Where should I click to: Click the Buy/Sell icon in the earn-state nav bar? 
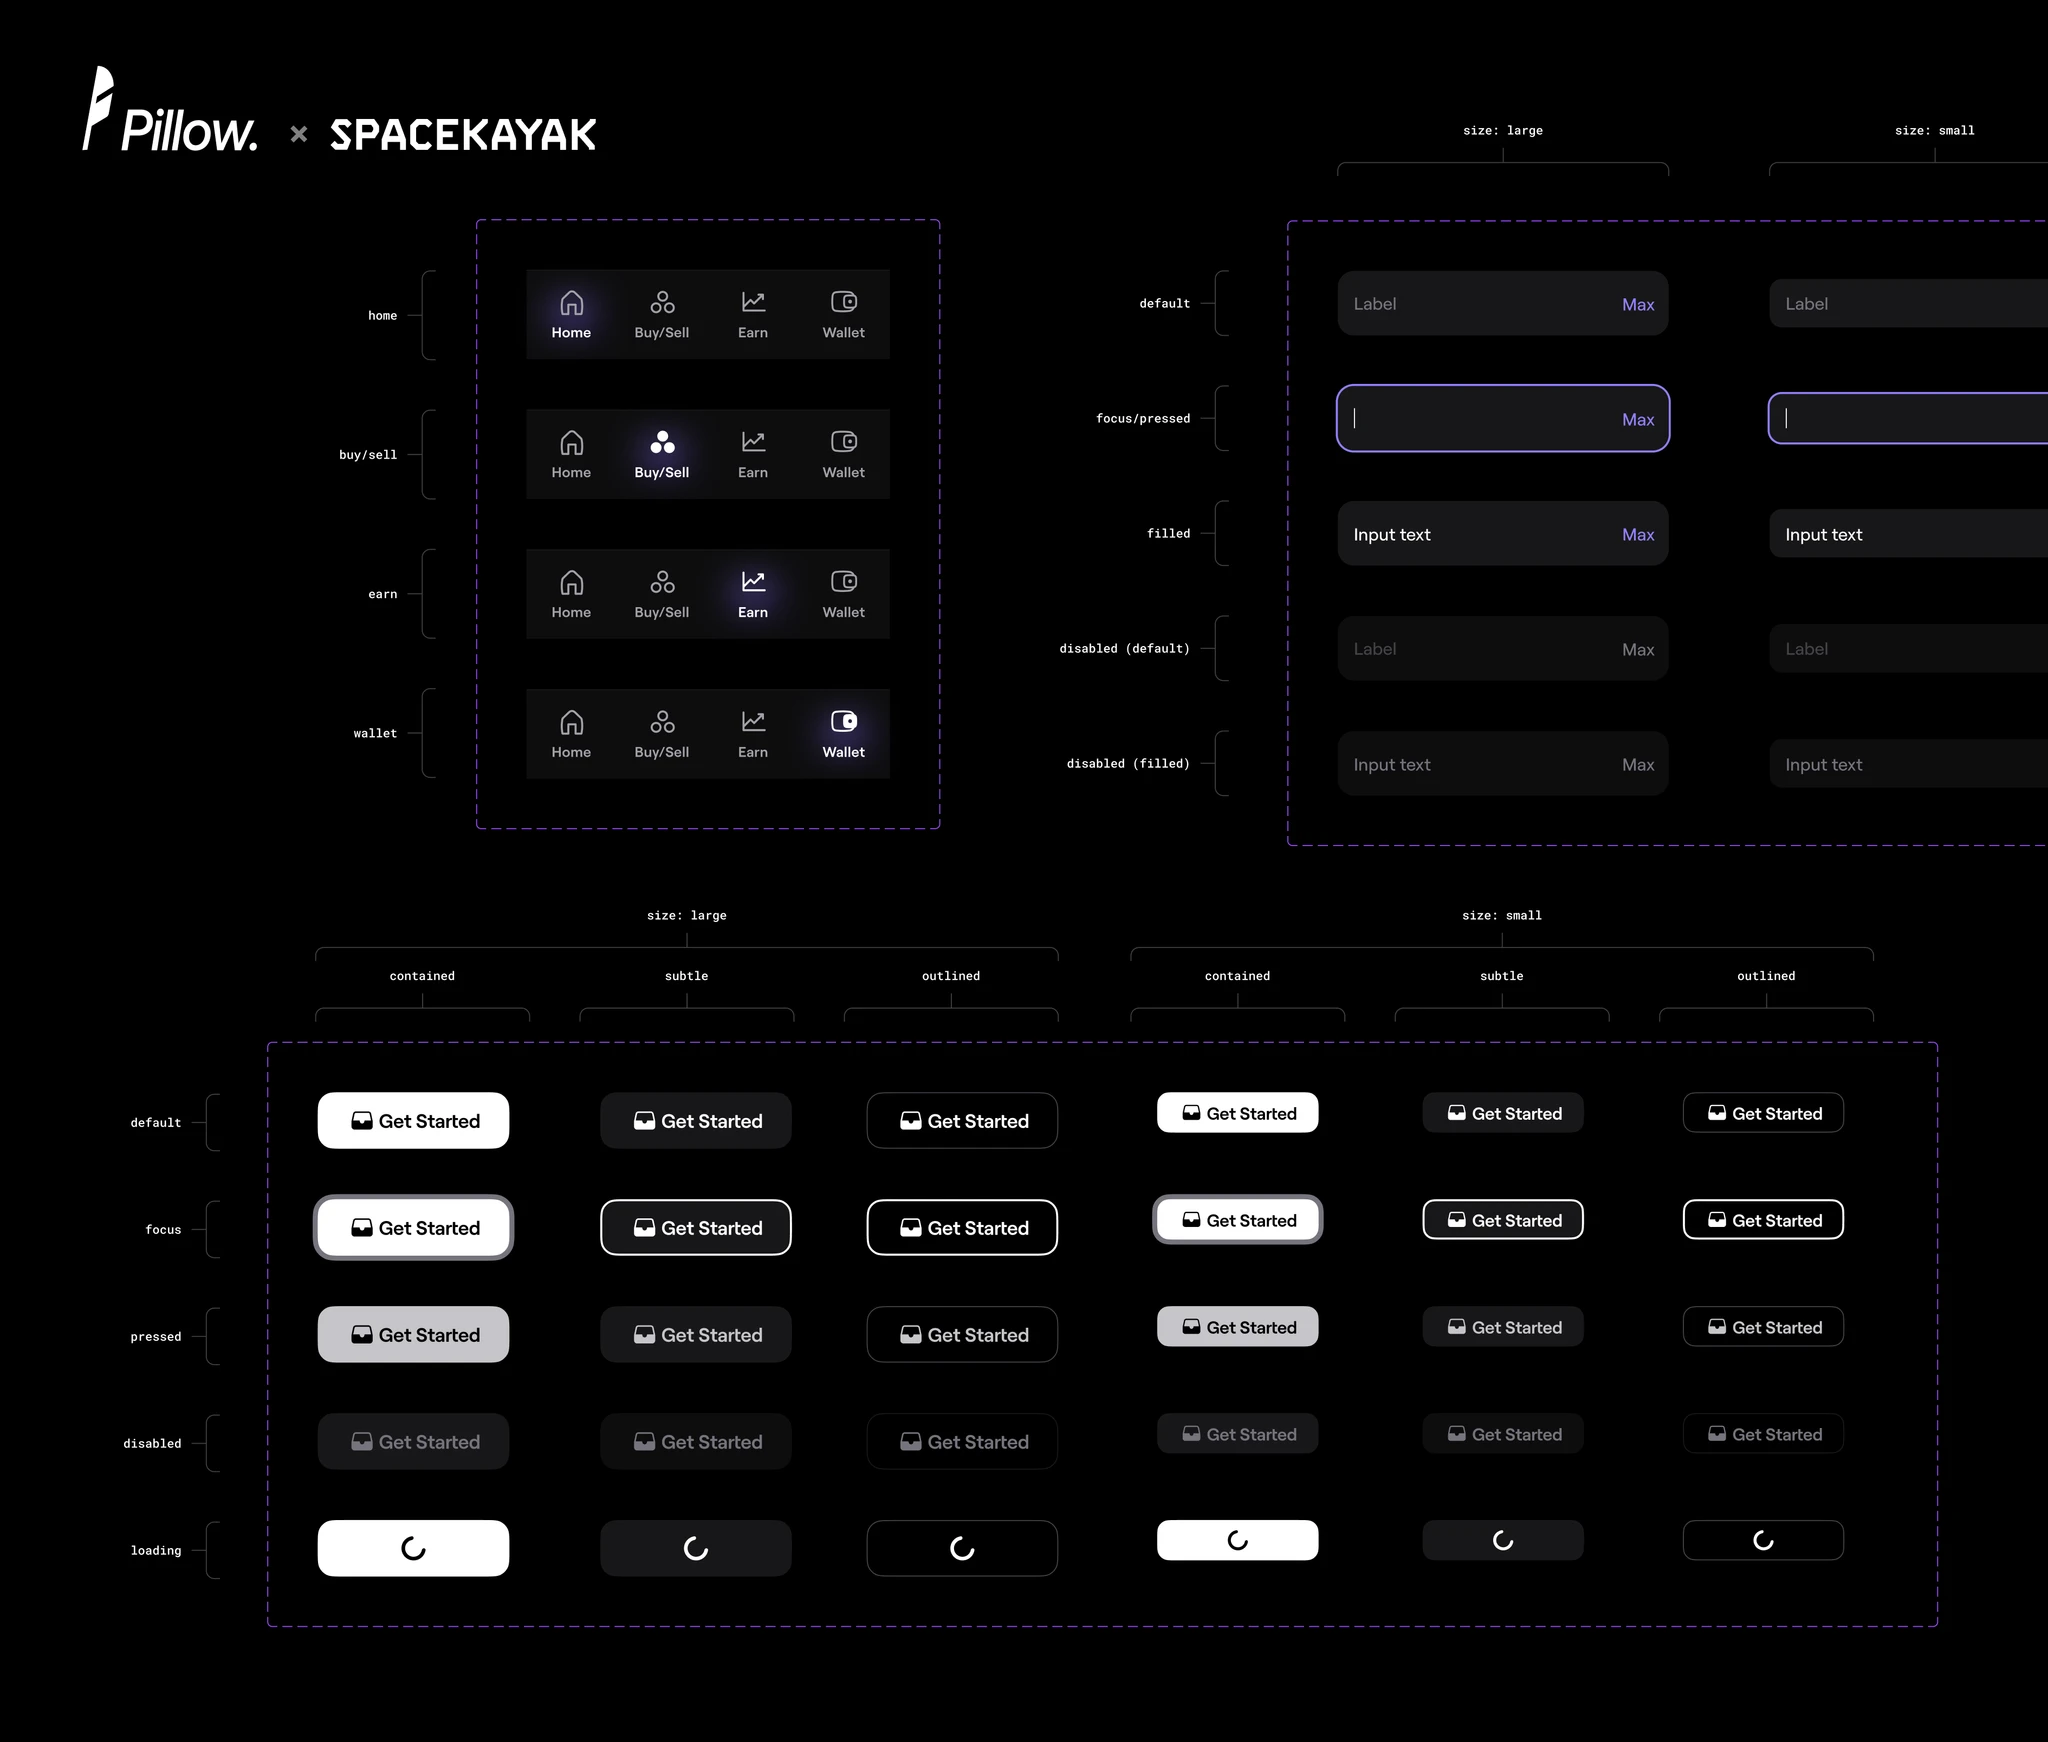(x=662, y=582)
